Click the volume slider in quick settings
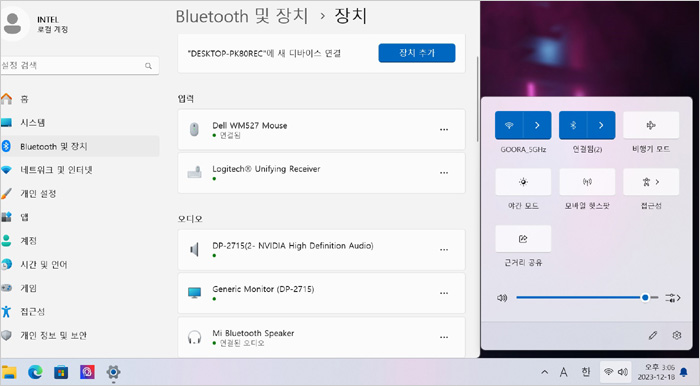 coord(587,297)
